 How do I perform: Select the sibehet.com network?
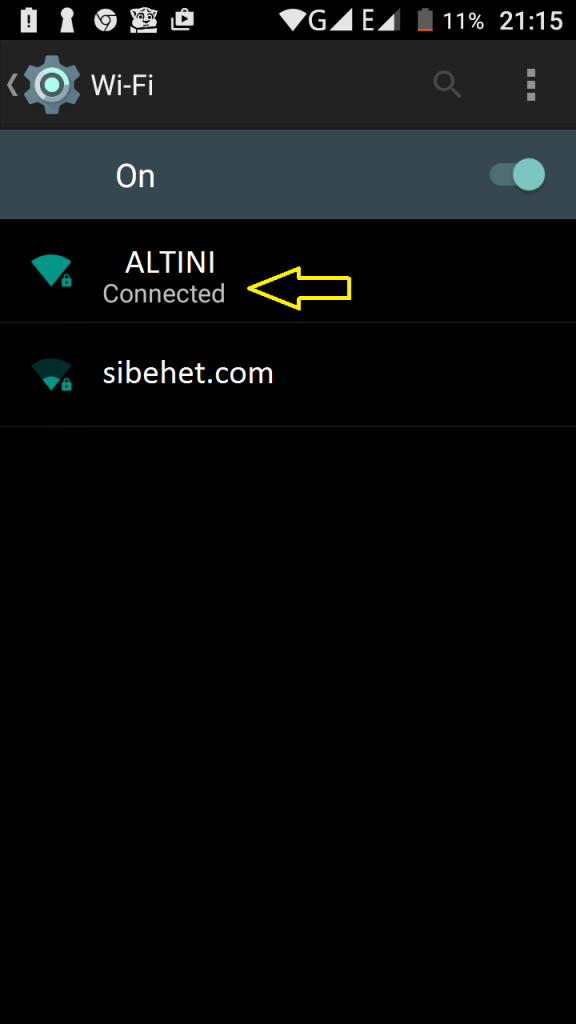(288, 375)
